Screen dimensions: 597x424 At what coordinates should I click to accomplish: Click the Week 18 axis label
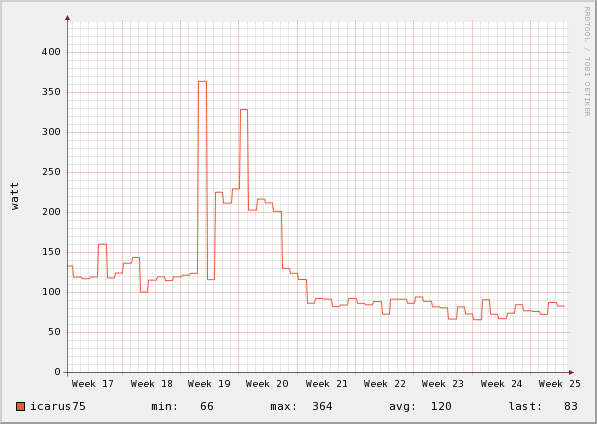152,384
